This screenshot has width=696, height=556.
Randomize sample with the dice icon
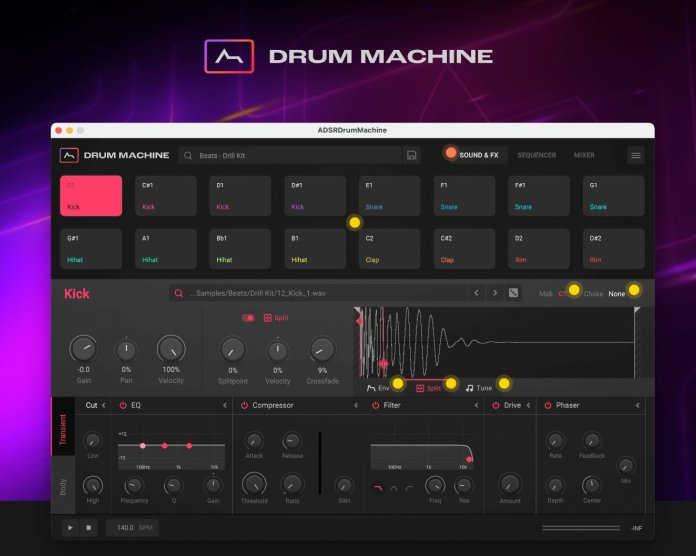(514, 293)
